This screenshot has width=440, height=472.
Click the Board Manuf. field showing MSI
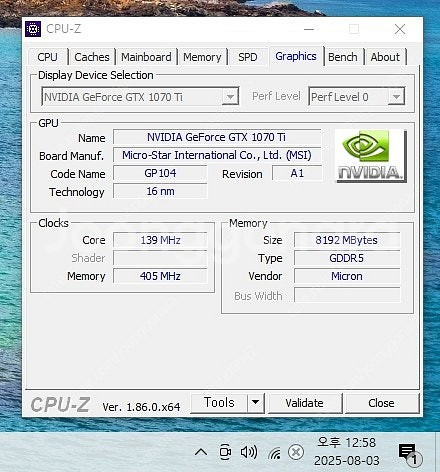pyautogui.click(x=217, y=155)
